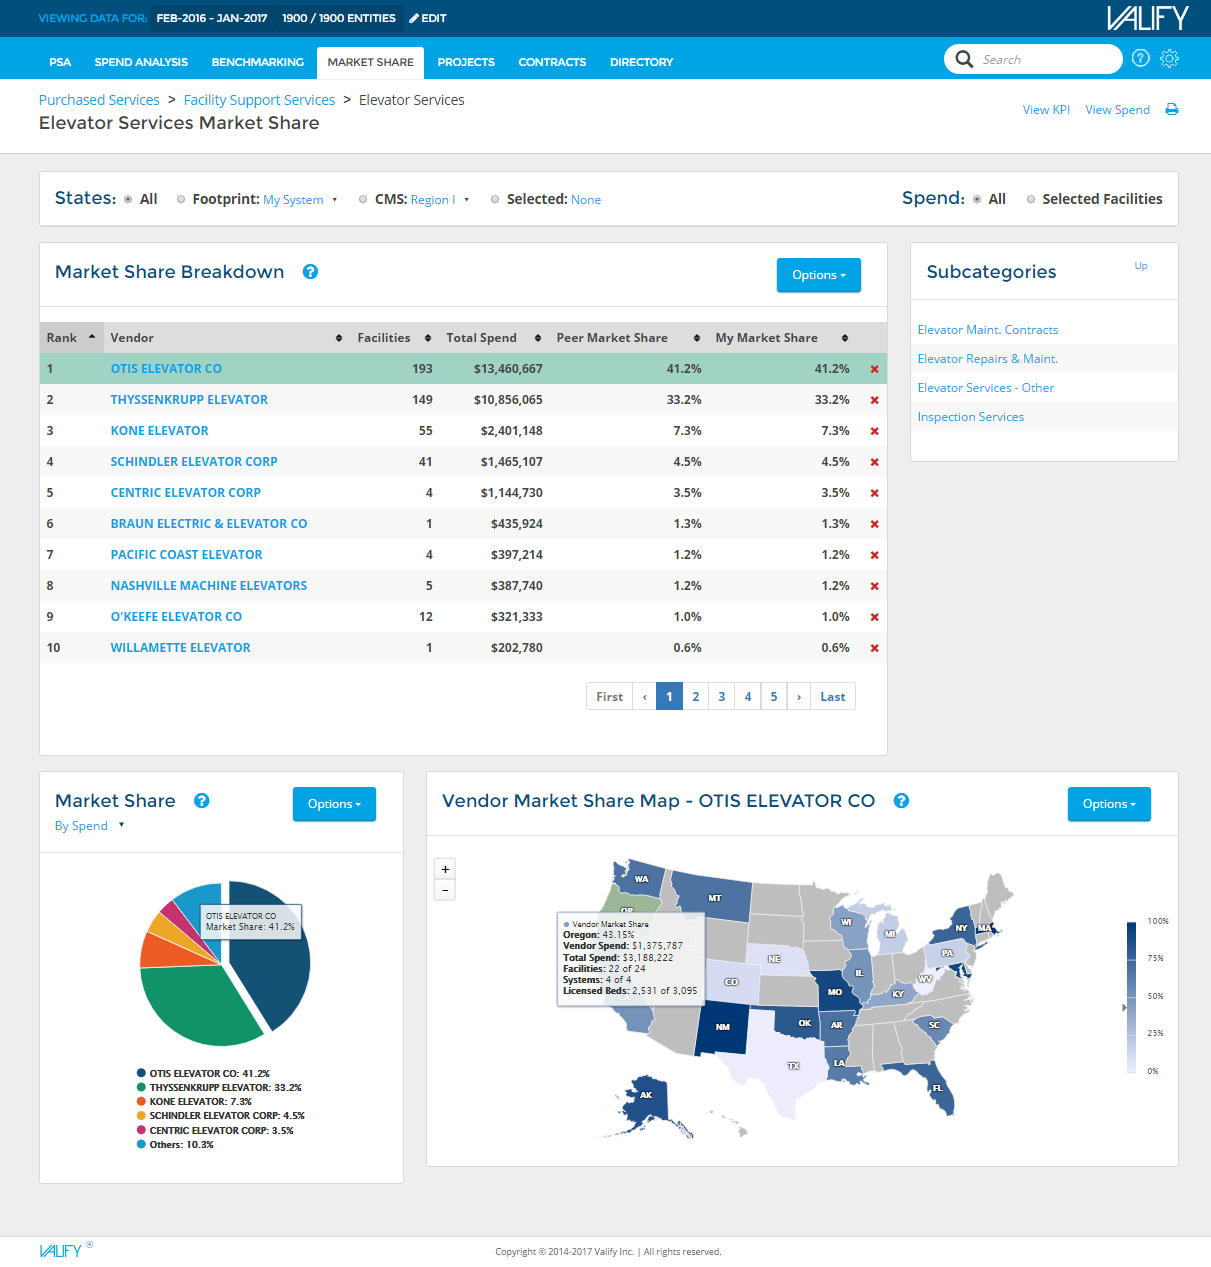1211x1267 pixels.
Task: Remove PACIFIC COAST ELEVATOR row with red X
Action: tap(874, 555)
